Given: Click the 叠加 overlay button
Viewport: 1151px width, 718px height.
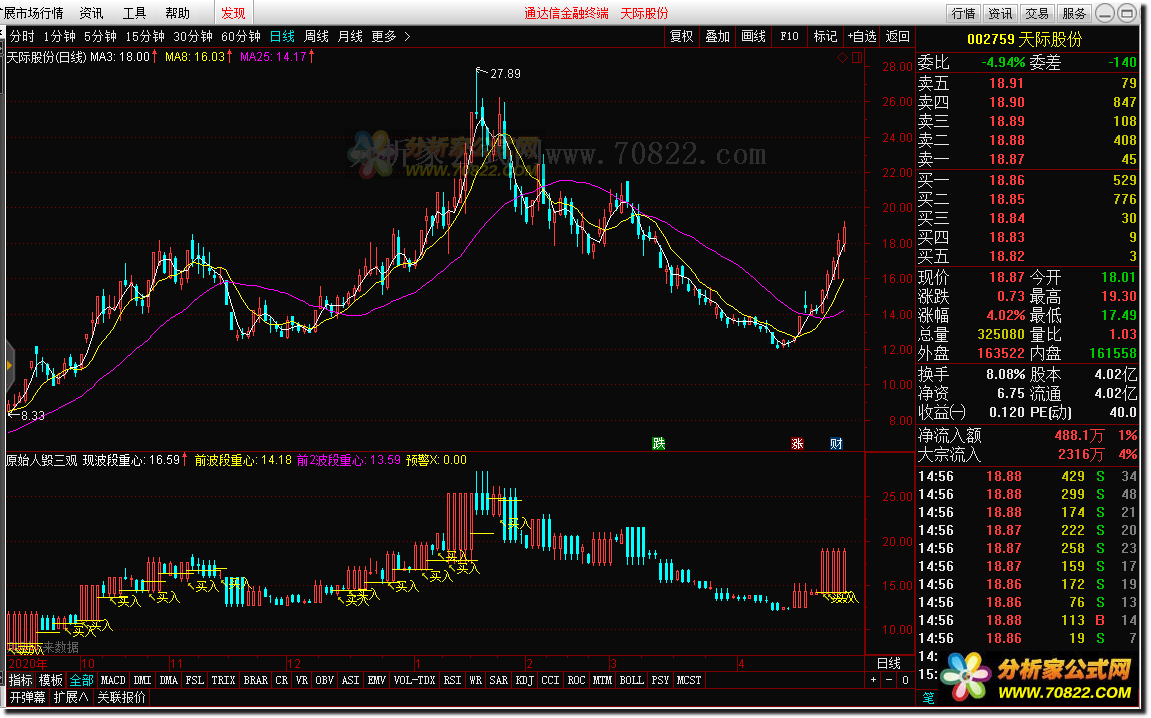Looking at the screenshot, I should click(x=717, y=36).
